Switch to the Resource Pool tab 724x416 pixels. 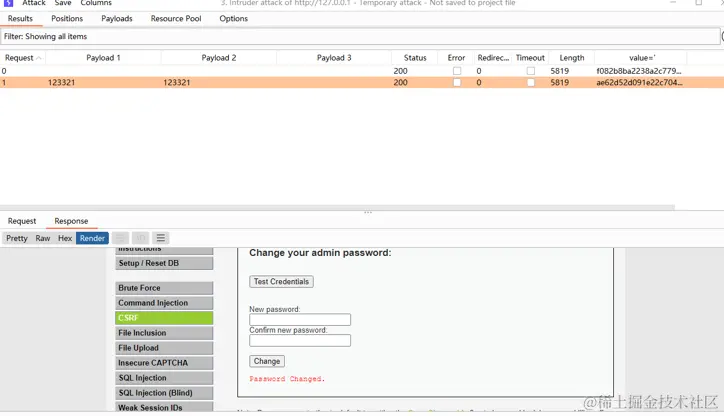pyautogui.click(x=176, y=18)
